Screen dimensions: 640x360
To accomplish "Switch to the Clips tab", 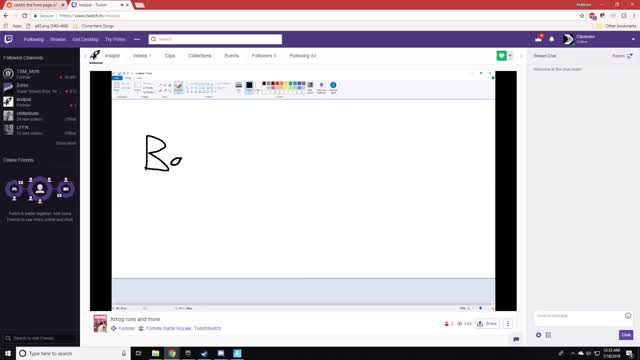I will click(170, 56).
